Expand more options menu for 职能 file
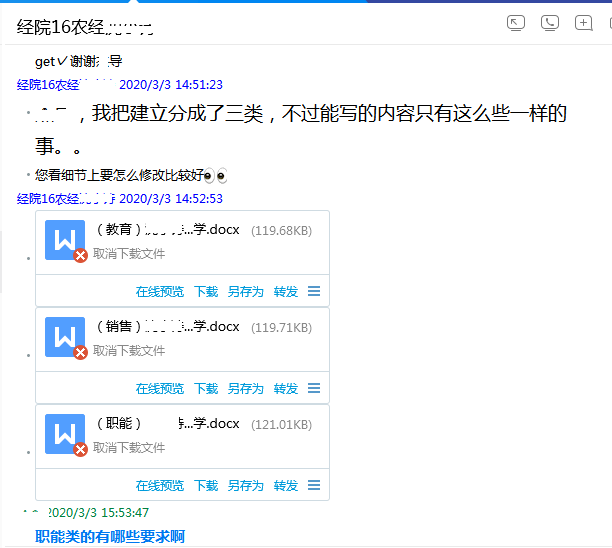The image size is (612, 548). tap(314, 486)
